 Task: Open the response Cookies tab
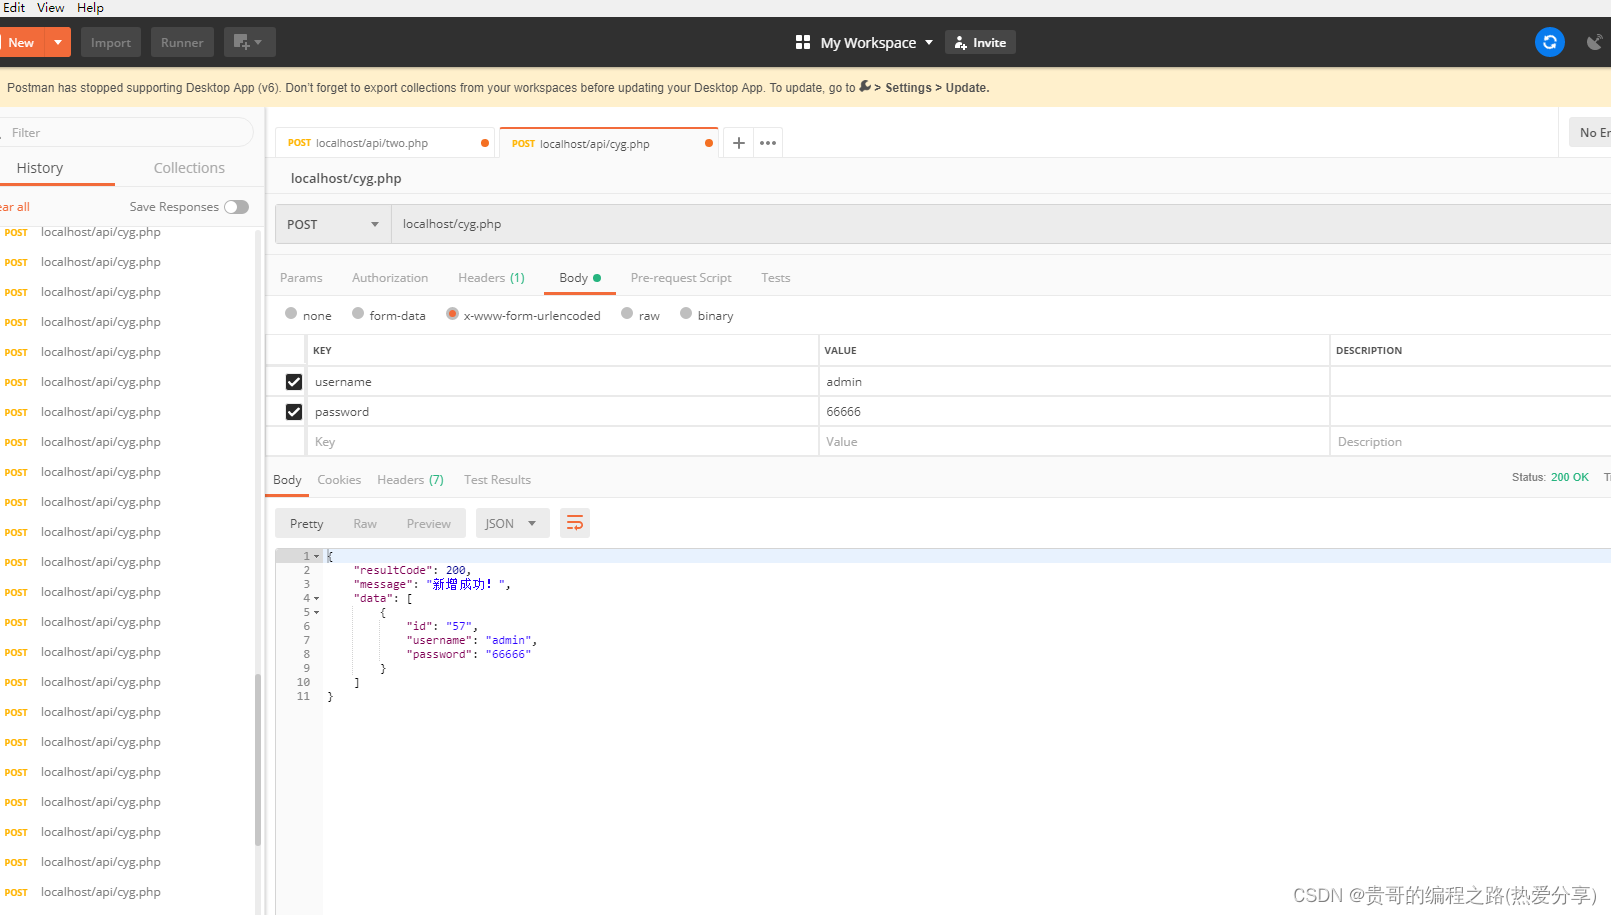339,480
